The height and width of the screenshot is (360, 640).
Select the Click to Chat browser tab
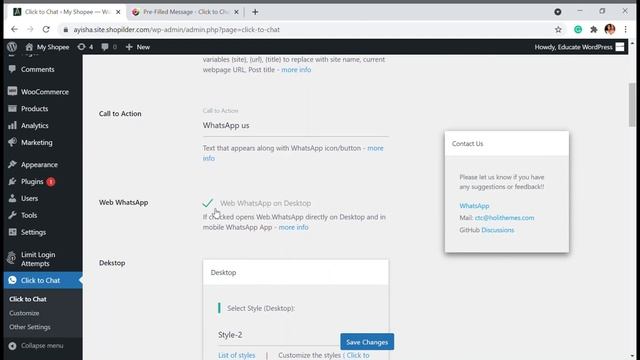(x=66, y=12)
